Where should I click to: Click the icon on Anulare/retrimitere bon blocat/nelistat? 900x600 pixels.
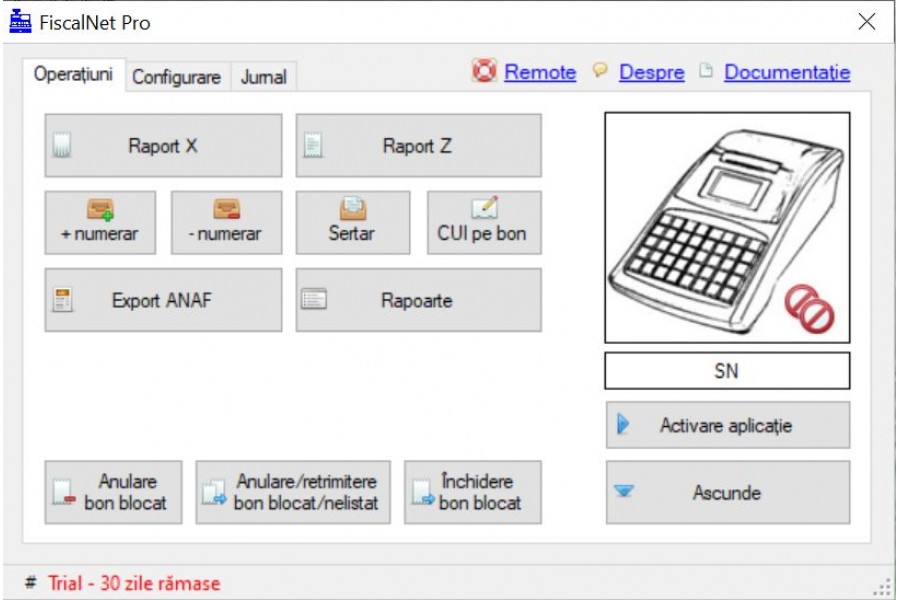[214, 493]
